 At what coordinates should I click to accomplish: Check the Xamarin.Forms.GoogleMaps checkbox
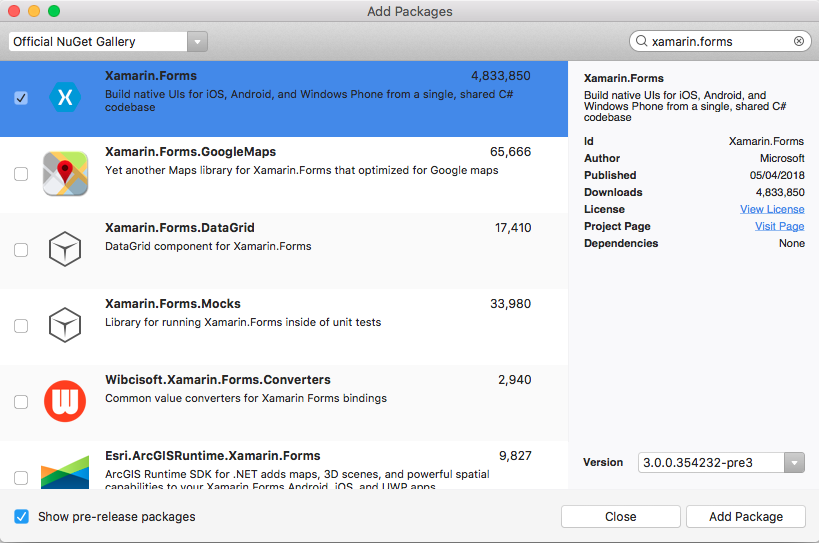(21, 174)
